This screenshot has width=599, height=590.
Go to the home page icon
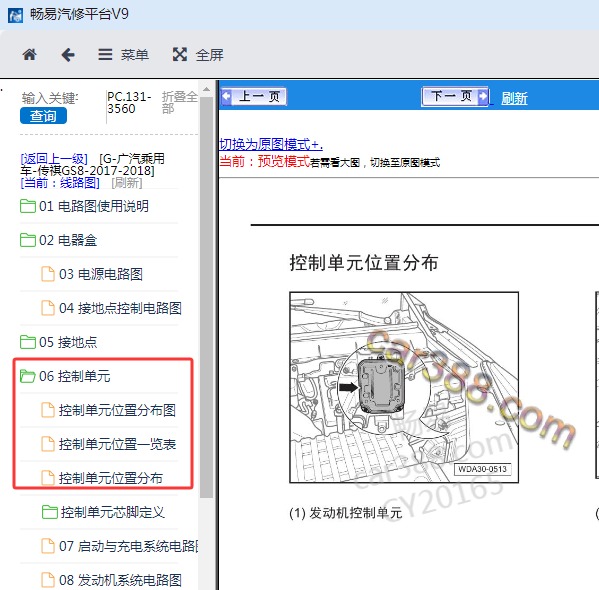(x=29, y=55)
